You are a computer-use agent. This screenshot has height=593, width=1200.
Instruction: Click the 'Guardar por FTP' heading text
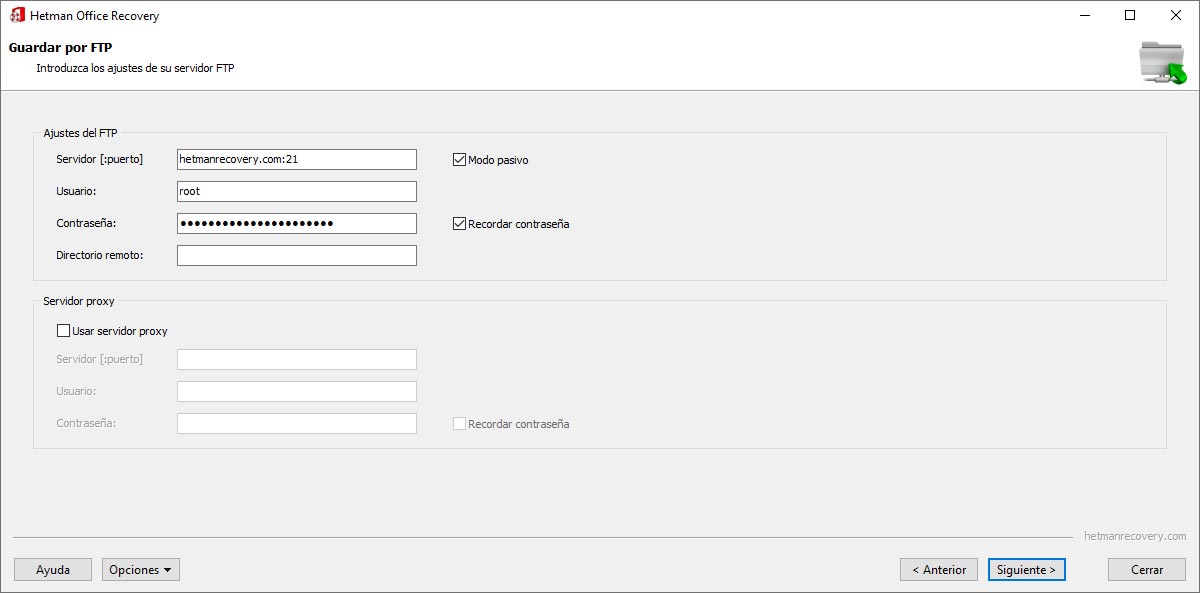[x=60, y=48]
